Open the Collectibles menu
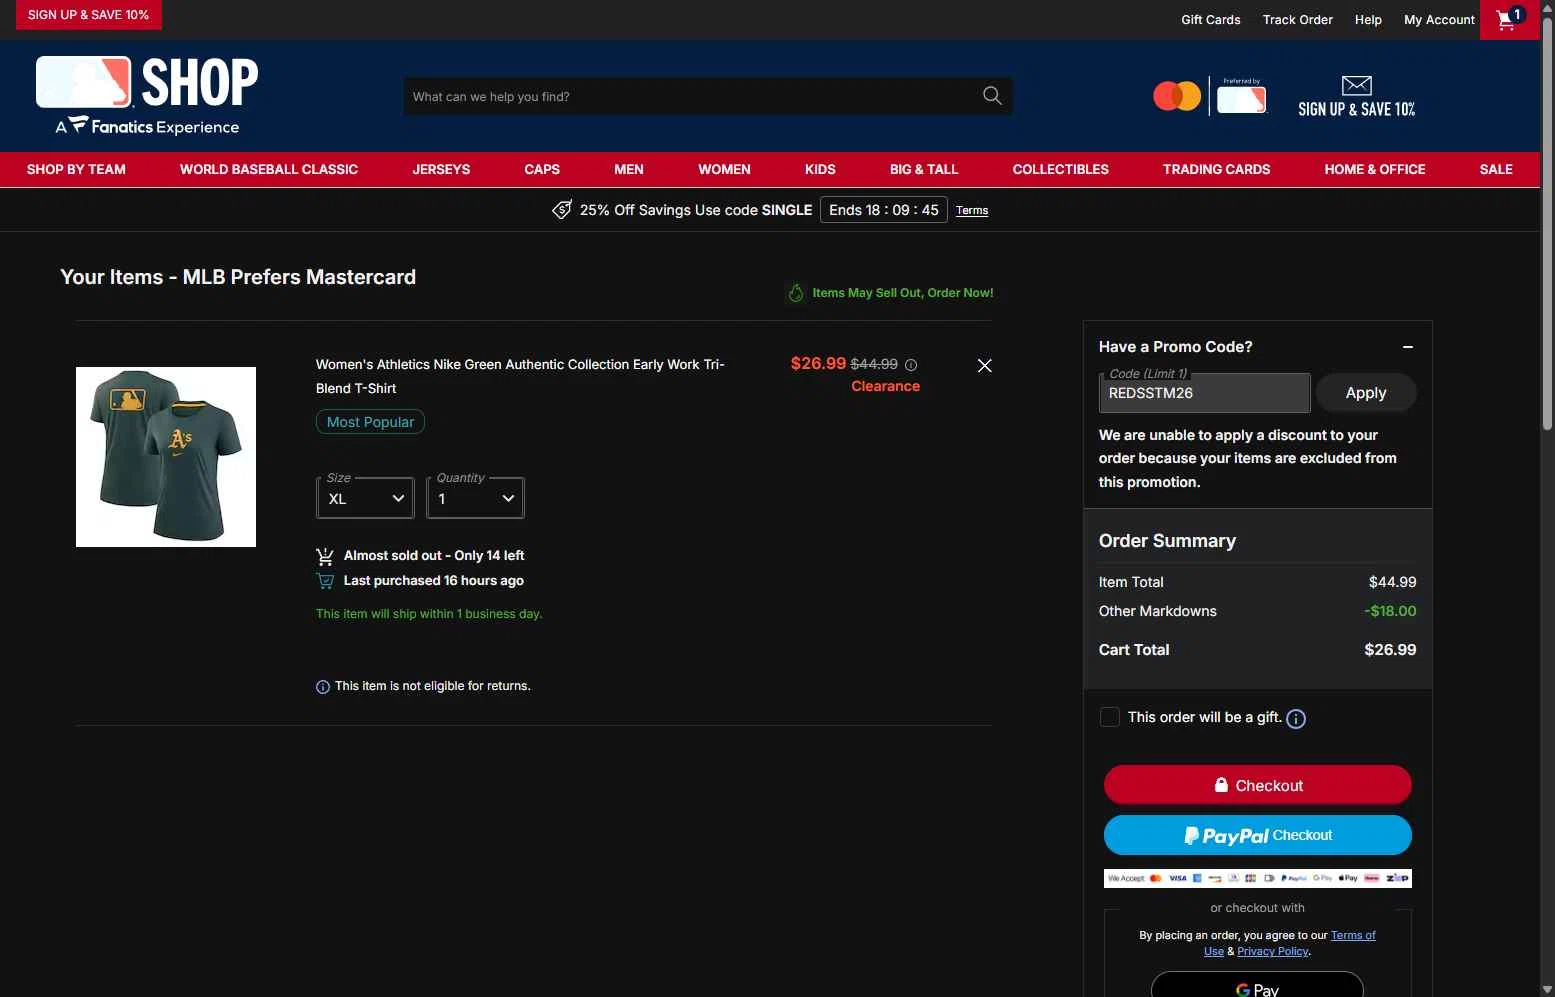Screen dimensions: 1555x997 click(1060, 169)
